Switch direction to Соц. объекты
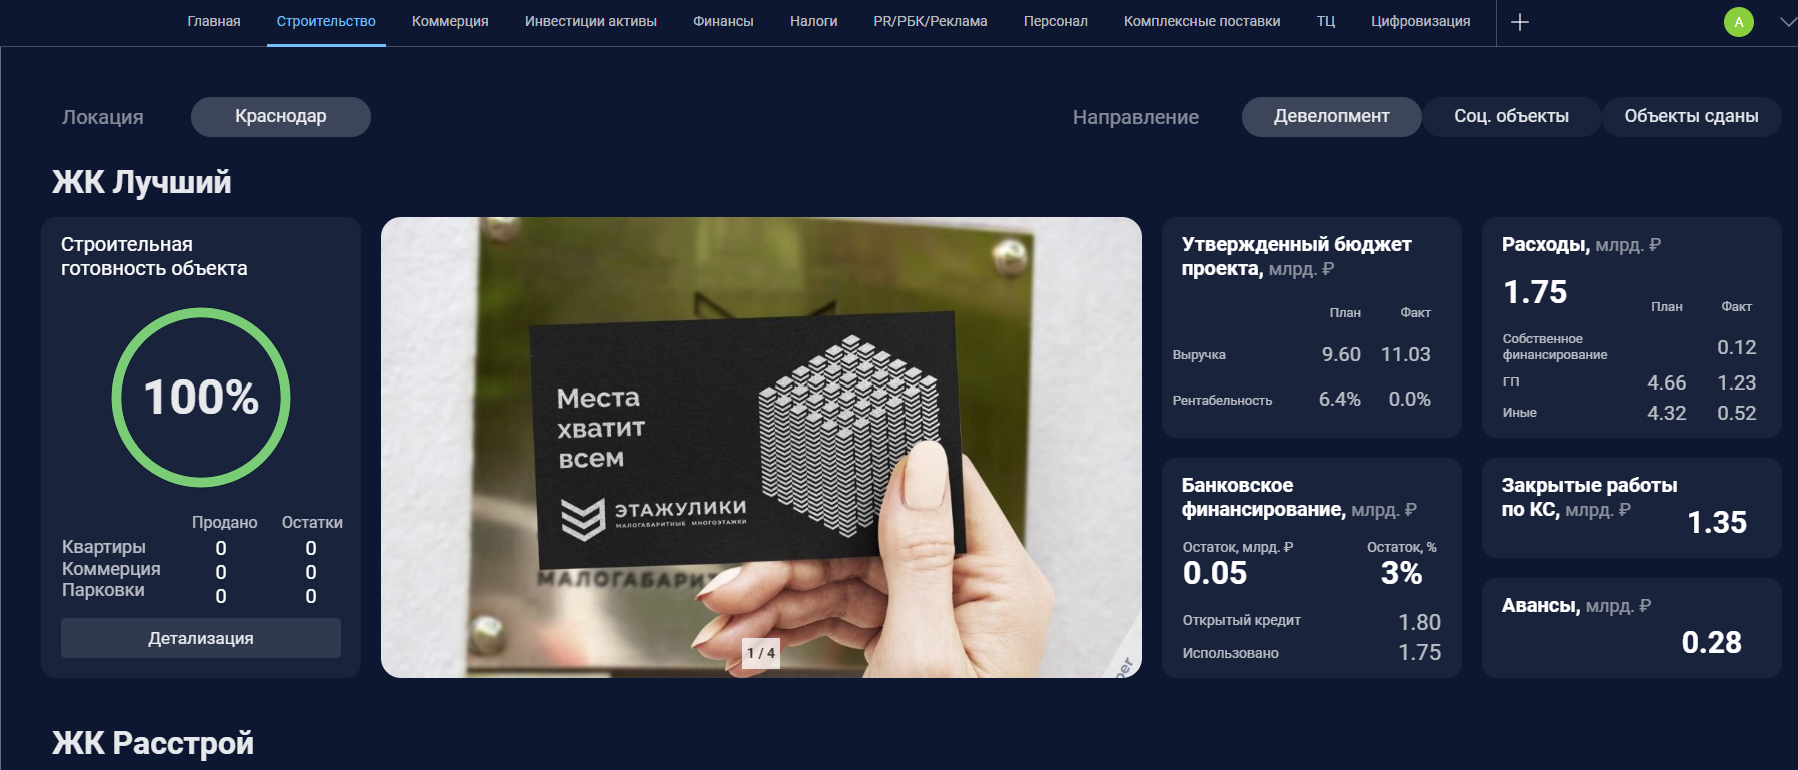The height and width of the screenshot is (770, 1798). (x=1511, y=117)
